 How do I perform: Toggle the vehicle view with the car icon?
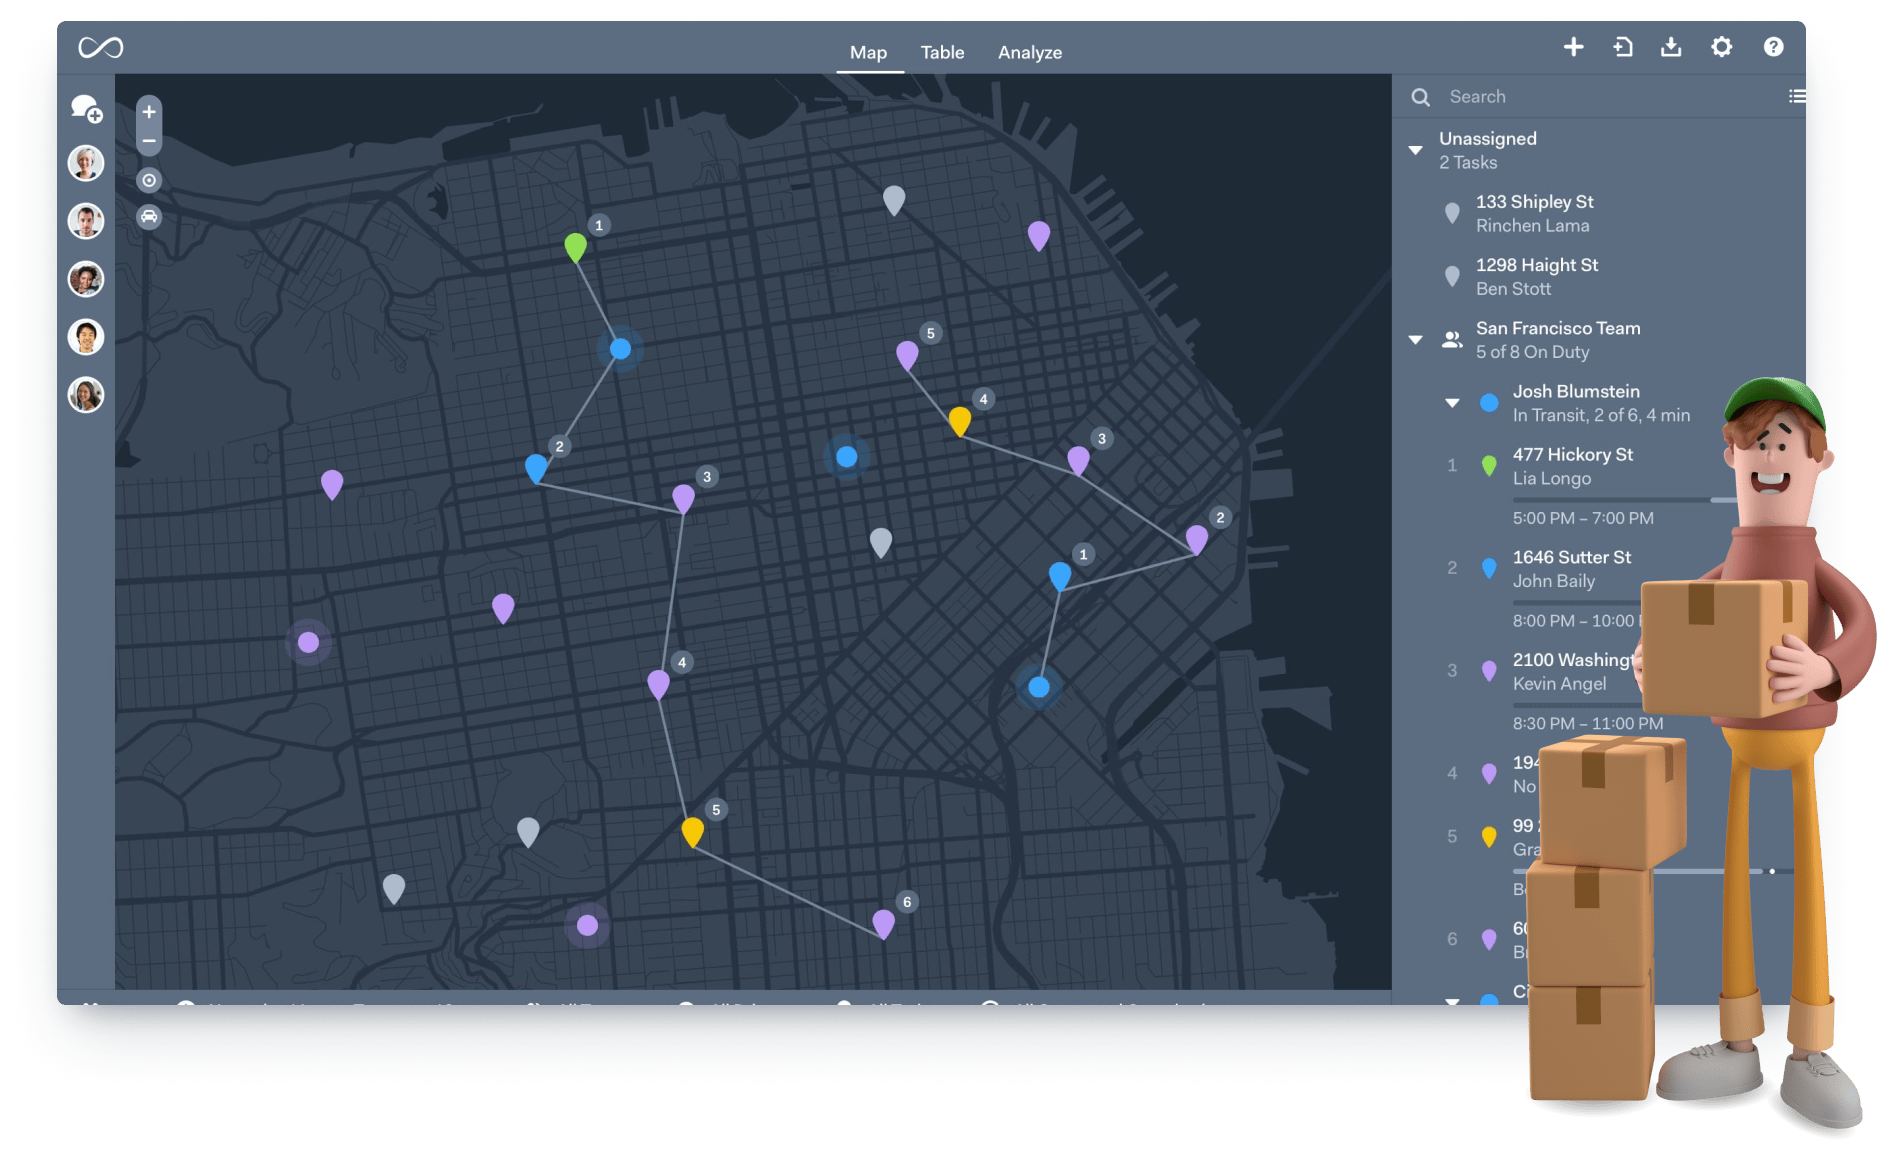tap(149, 218)
